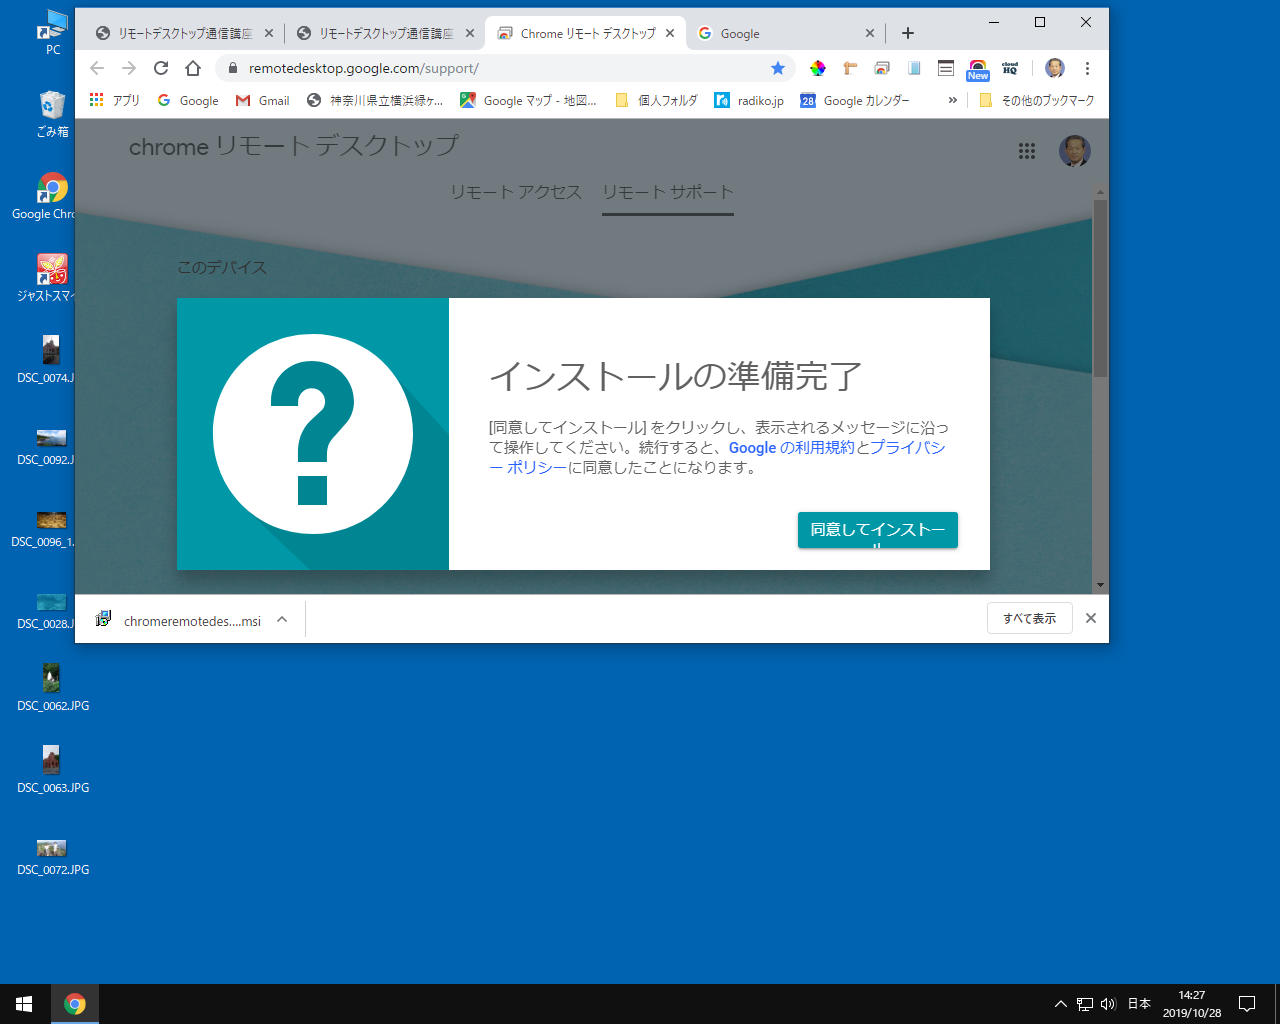Select the DSC_0062.JPG desktop file
Viewport: 1280px width, 1024px height.
(x=52, y=688)
